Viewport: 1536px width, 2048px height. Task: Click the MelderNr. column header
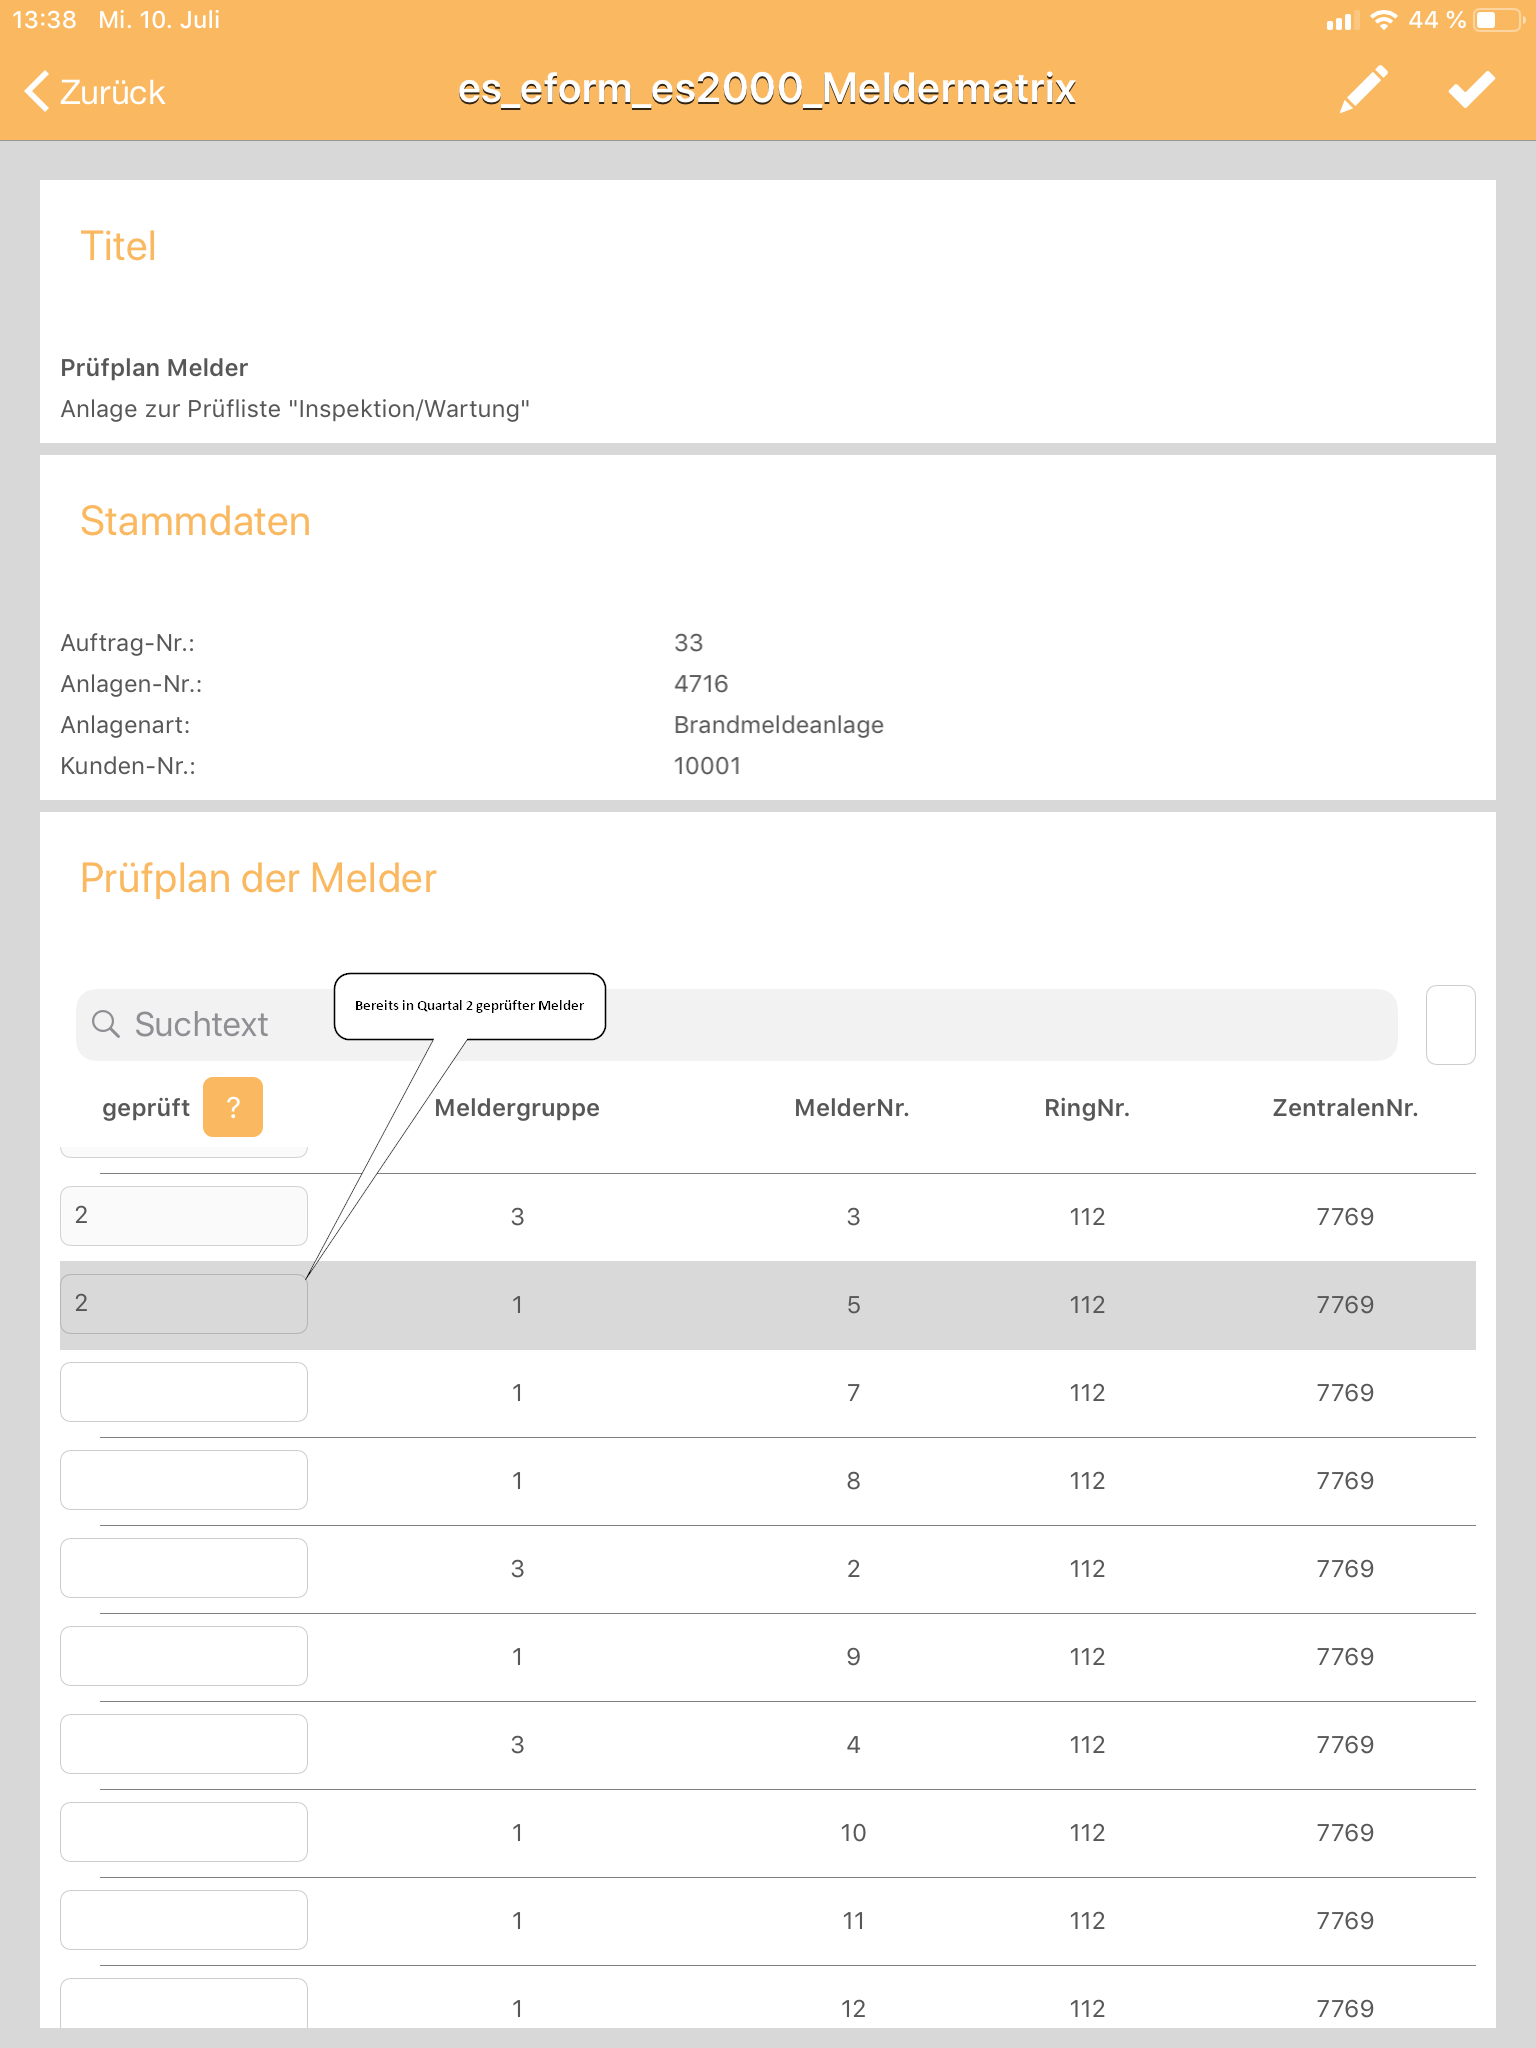[x=852, y=1108]
